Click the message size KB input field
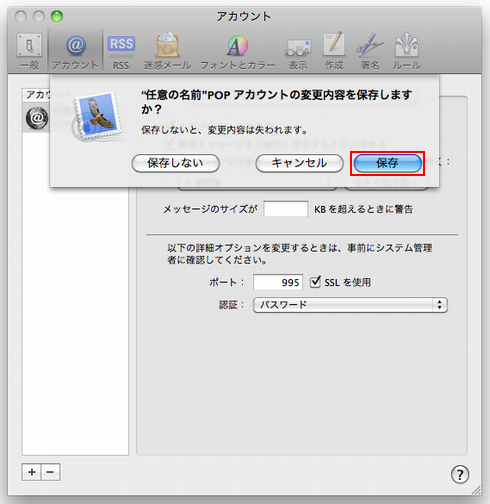 286,209
